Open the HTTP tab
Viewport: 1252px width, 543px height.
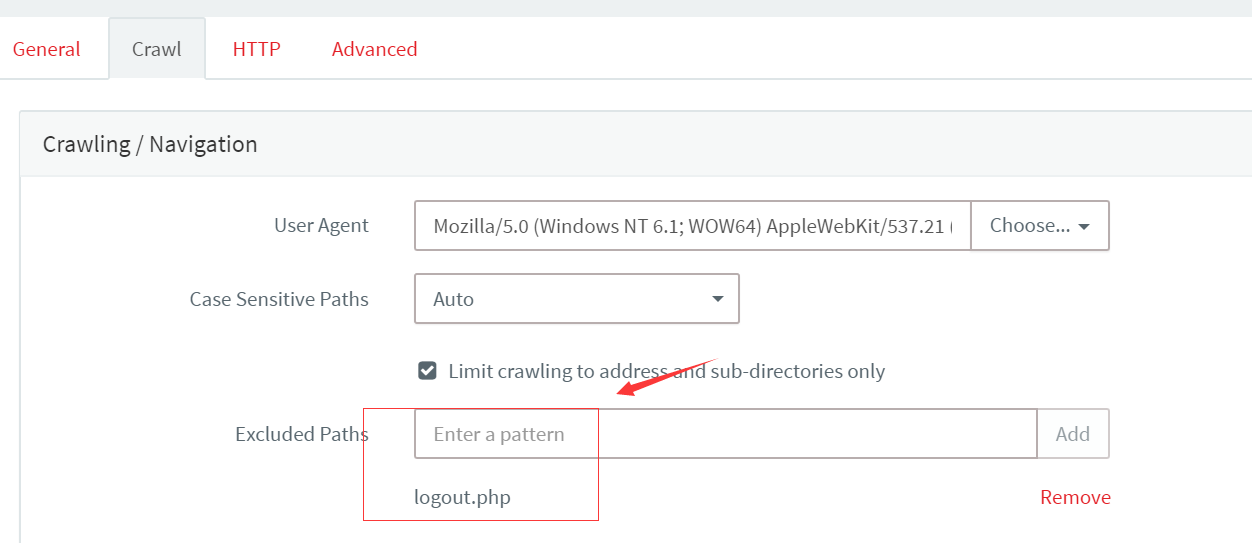tap(256, 49)
